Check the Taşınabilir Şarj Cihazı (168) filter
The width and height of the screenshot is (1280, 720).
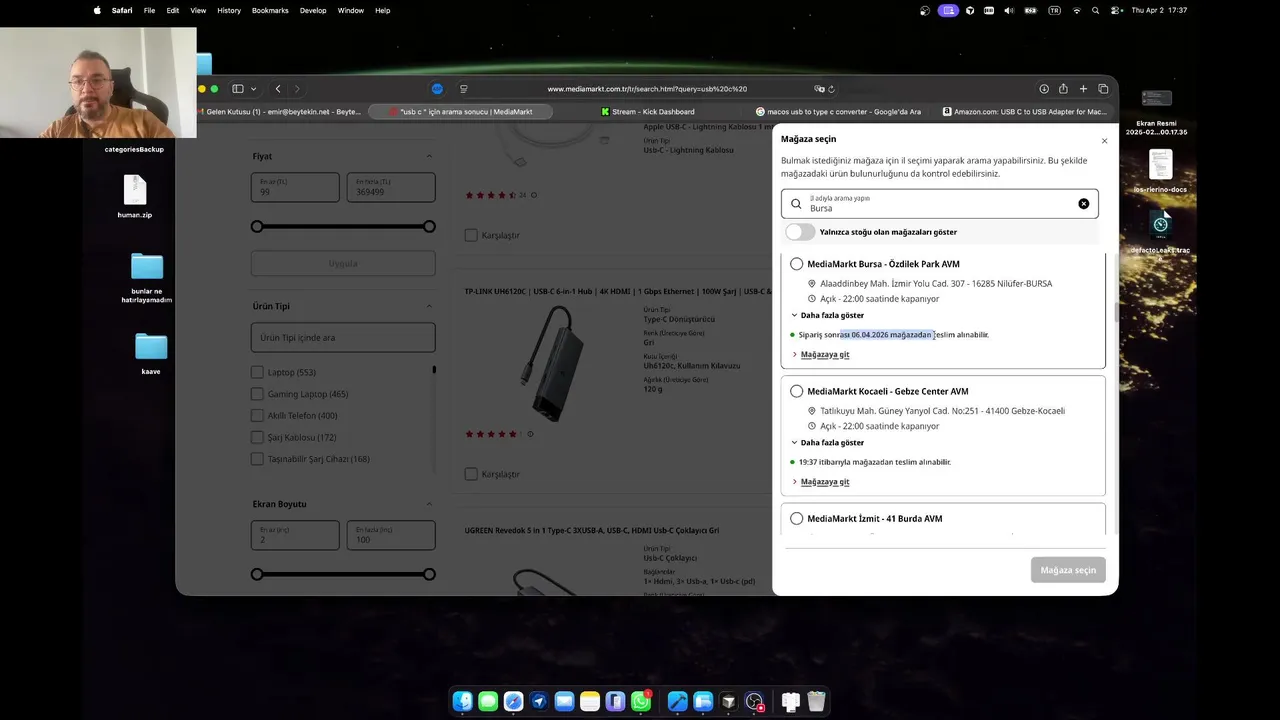coord(257,459)
